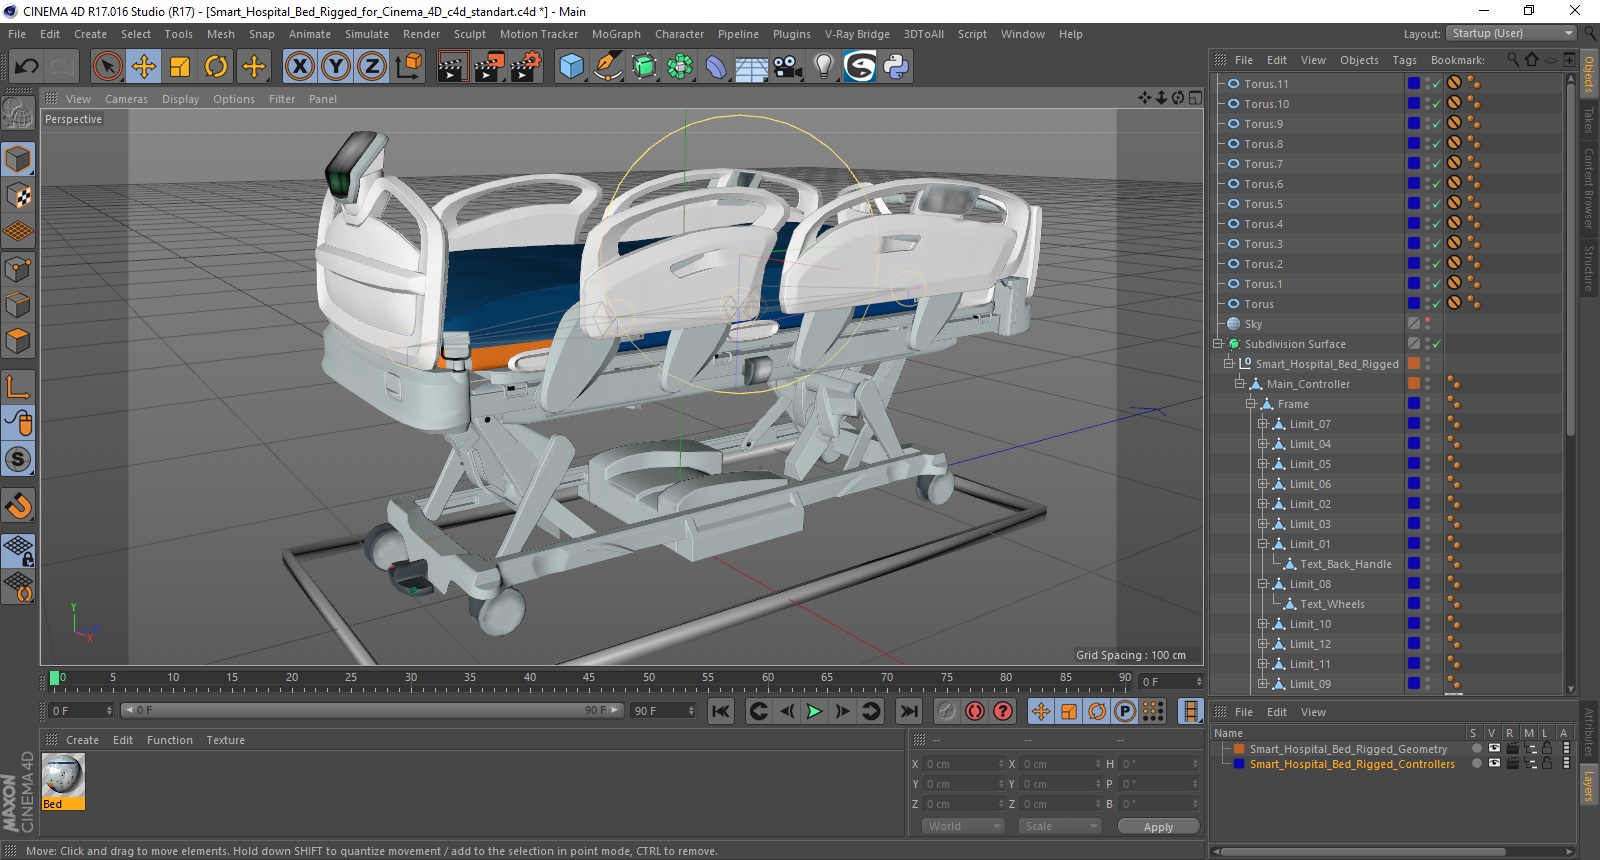Click Torus.11 blue layer color swatch
Viewport: 1600px width, 860px height.
1414,84
